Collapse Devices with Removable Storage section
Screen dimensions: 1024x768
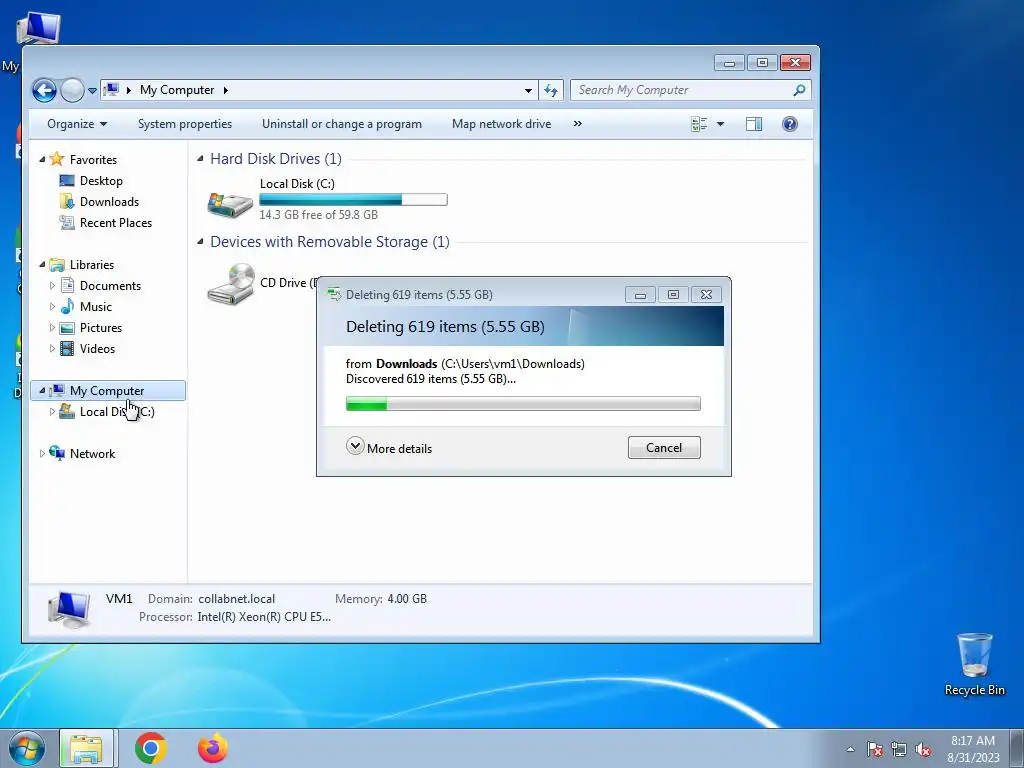coord(200,242)
